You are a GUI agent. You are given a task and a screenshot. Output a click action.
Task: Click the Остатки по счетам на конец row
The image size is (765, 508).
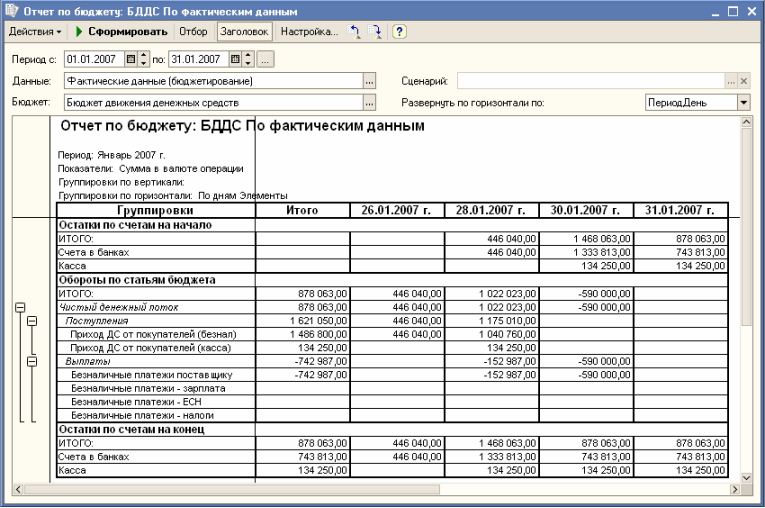pyautogui.click(x=392, y=429)
